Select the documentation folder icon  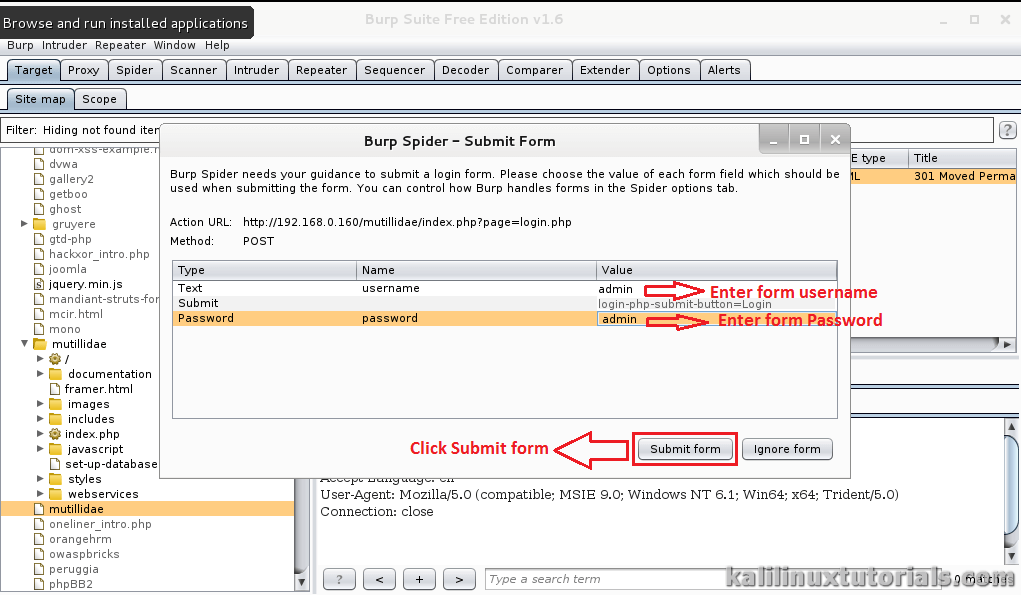54,374
